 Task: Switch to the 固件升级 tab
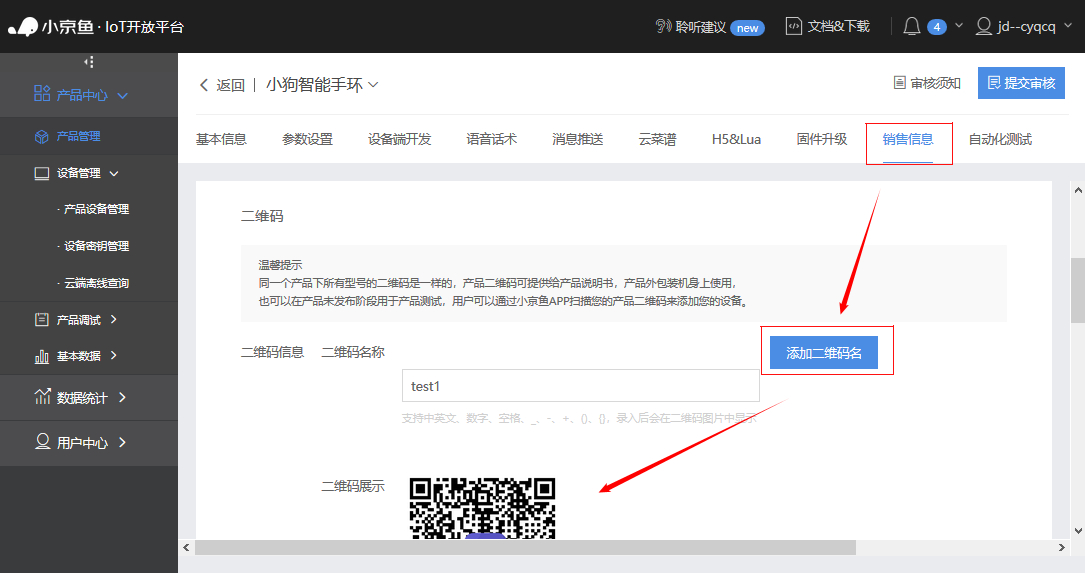[822, 139]
